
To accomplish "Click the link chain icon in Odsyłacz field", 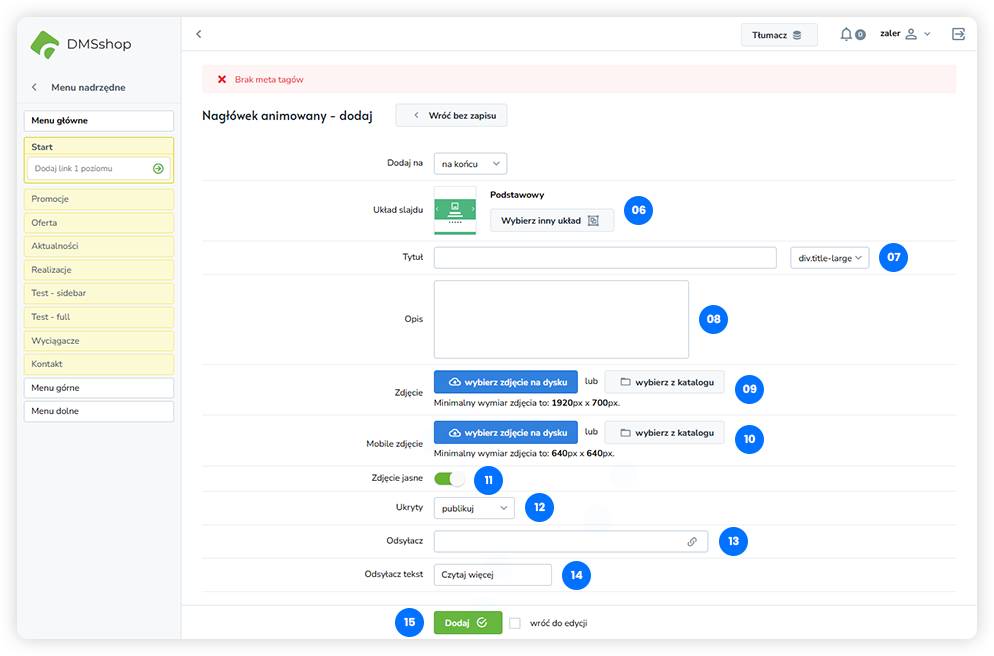I will click(x=692, y=541).
